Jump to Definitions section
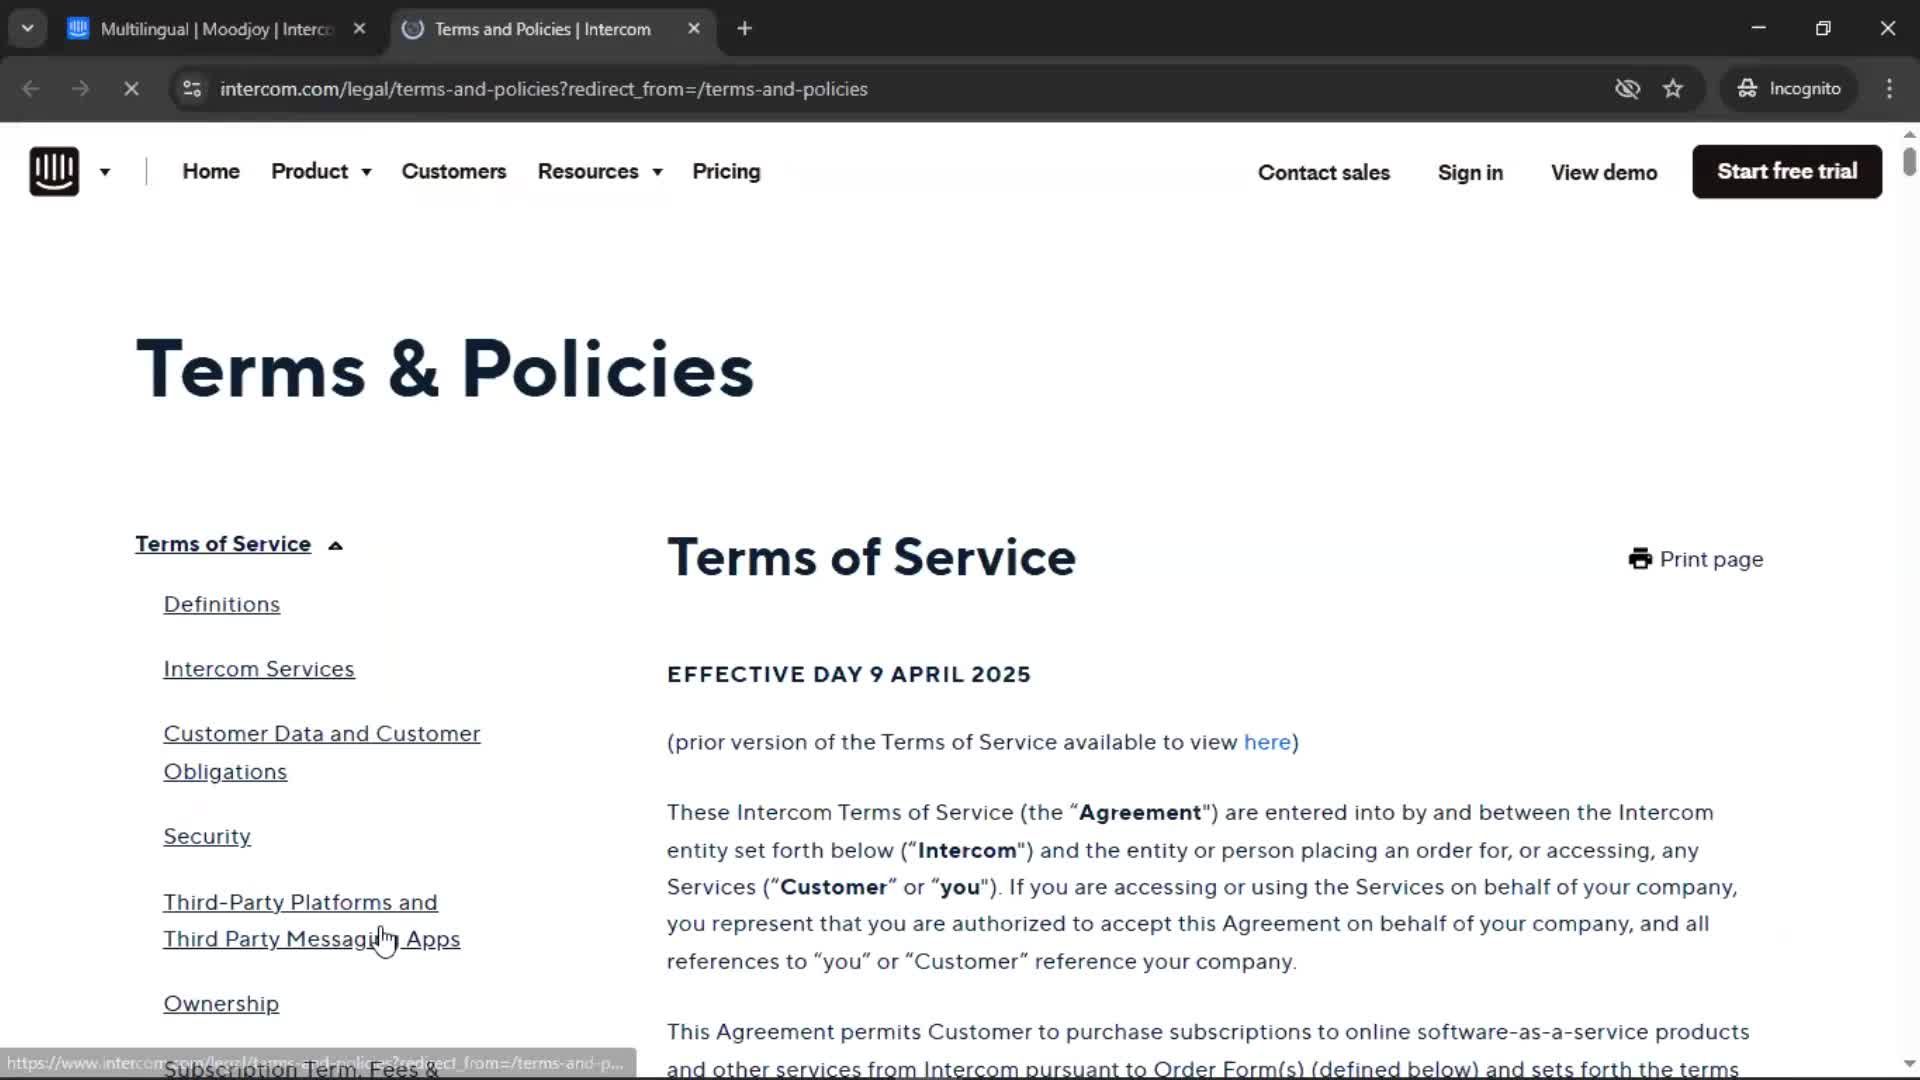Viewport: 1920px width, 1080px height. point(222,604)
